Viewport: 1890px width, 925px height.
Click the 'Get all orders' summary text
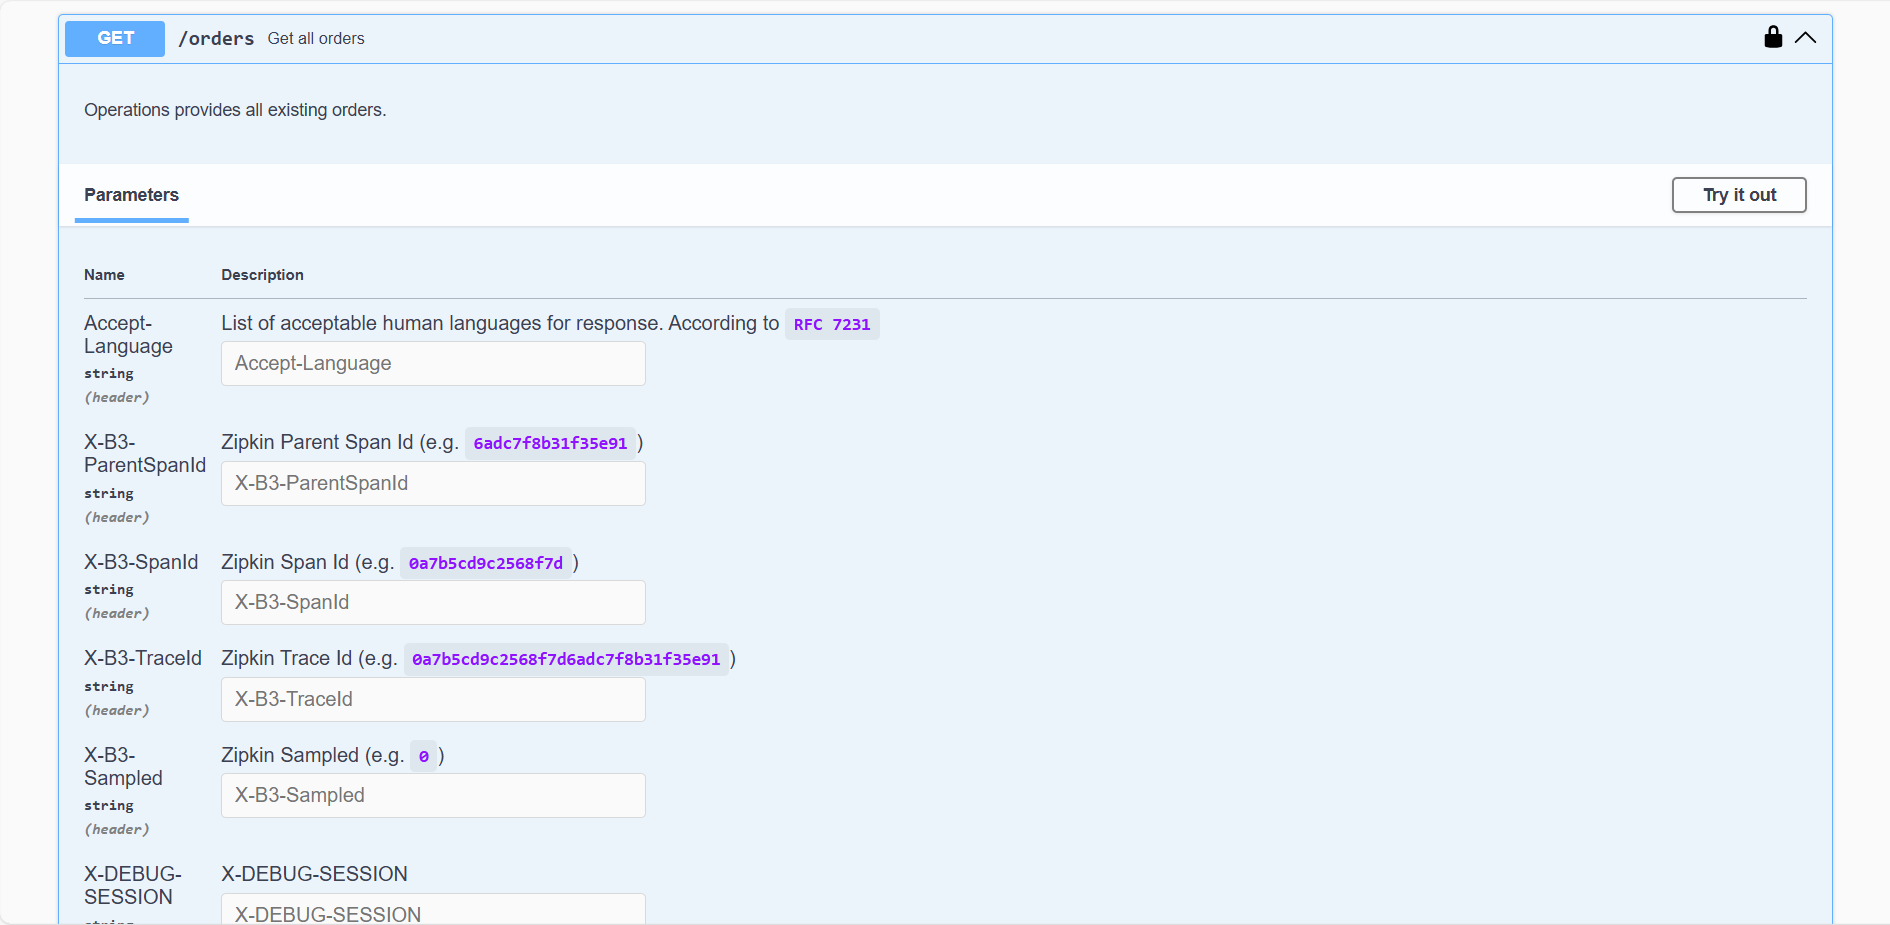[316, 38]
